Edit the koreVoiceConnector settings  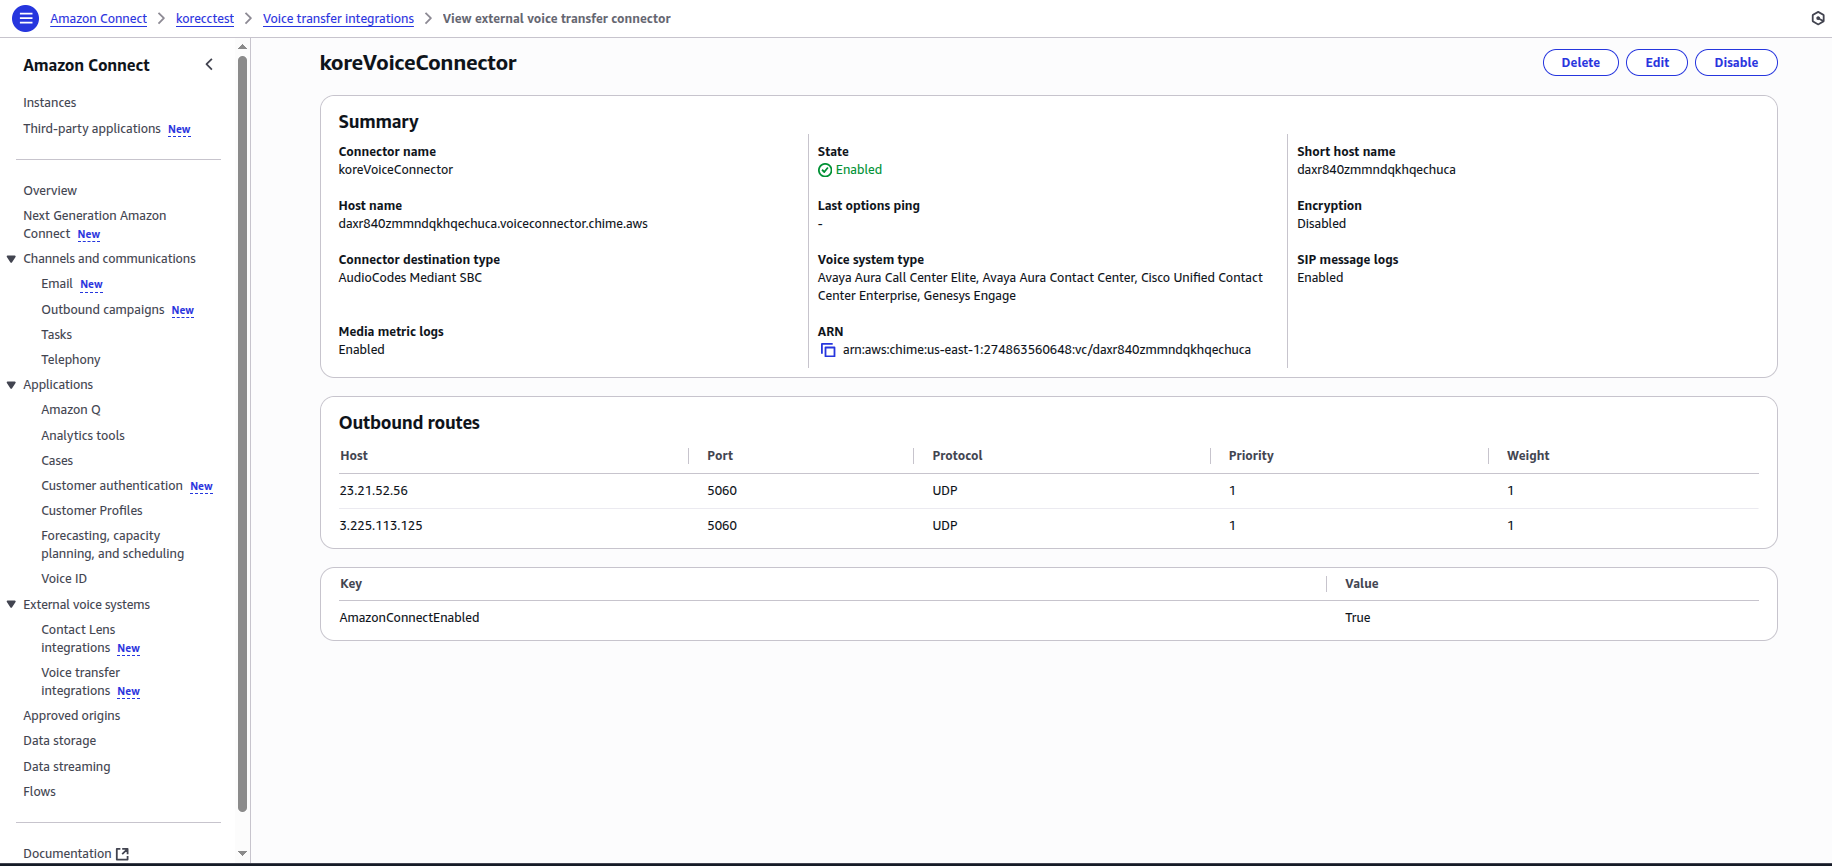(x=1657, y=62)
